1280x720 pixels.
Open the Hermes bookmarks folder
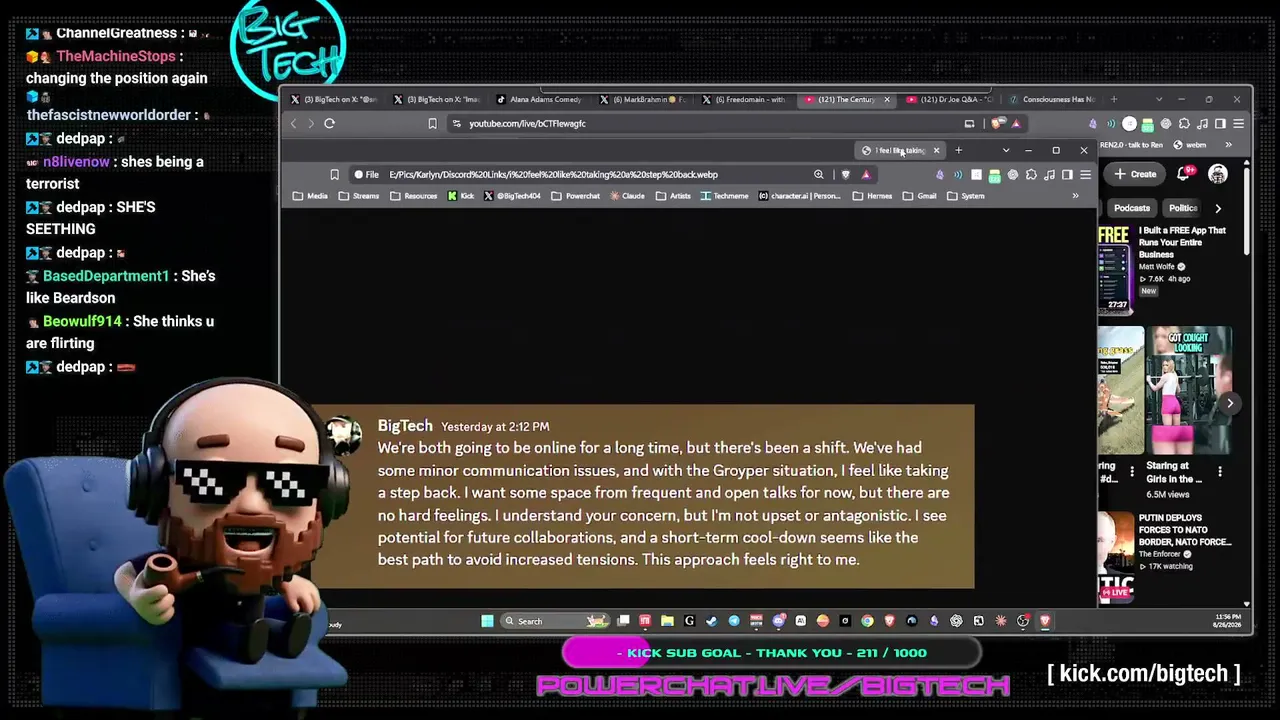(x=873, y=196)
